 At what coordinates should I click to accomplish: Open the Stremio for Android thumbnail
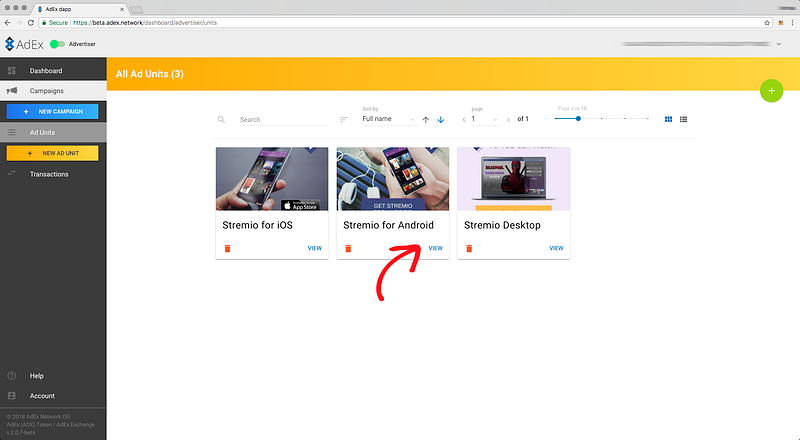point(393,179)
